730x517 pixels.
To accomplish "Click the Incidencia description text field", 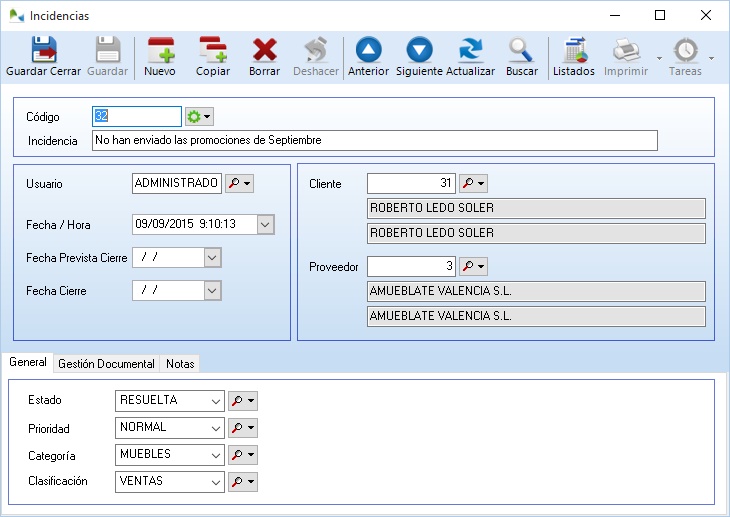I will pyautogui.click(x=374, y=141).
